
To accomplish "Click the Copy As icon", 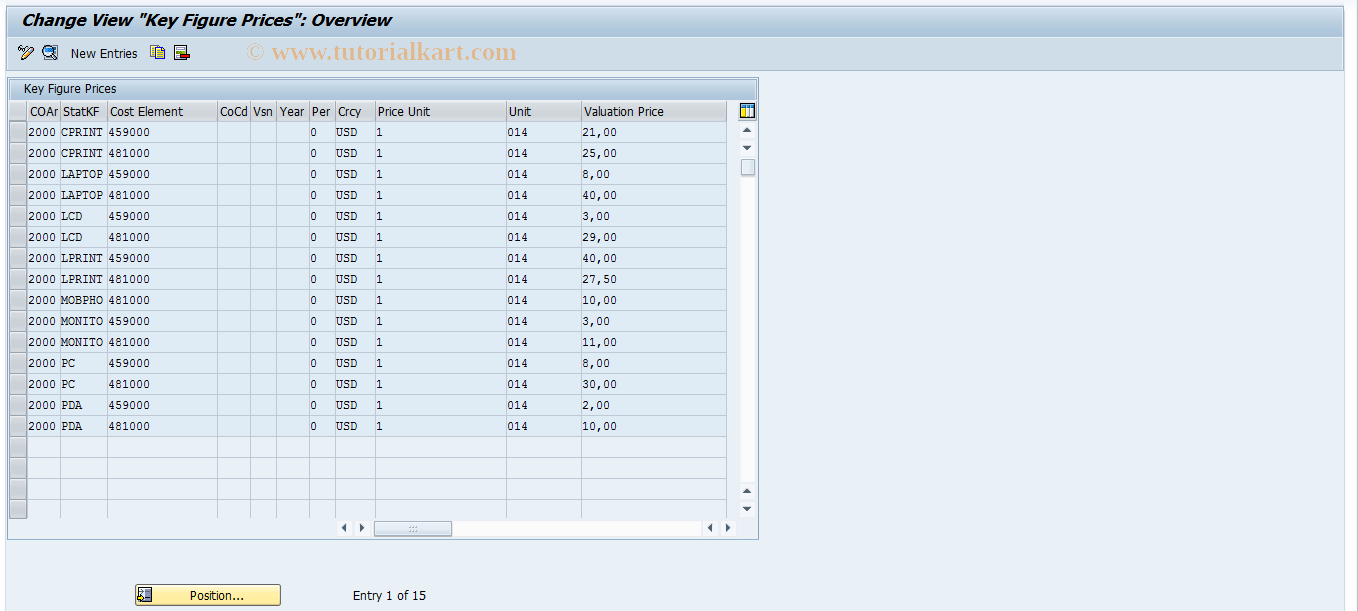I will pos(157,53).
